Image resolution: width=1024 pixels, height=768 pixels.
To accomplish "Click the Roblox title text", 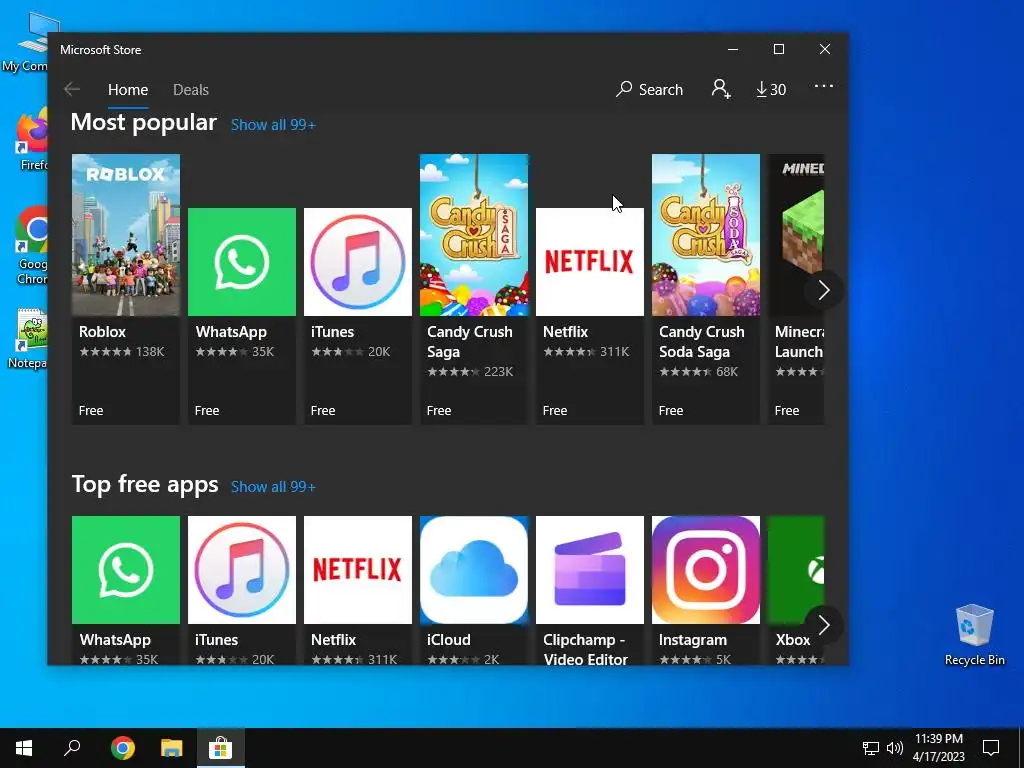I will (103, 332).
